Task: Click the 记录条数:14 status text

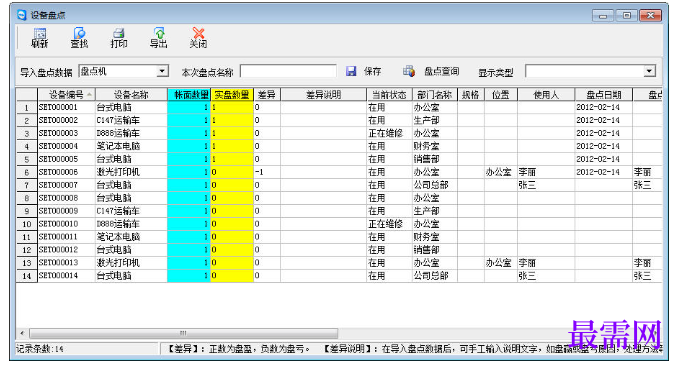Action: (40, 349)
